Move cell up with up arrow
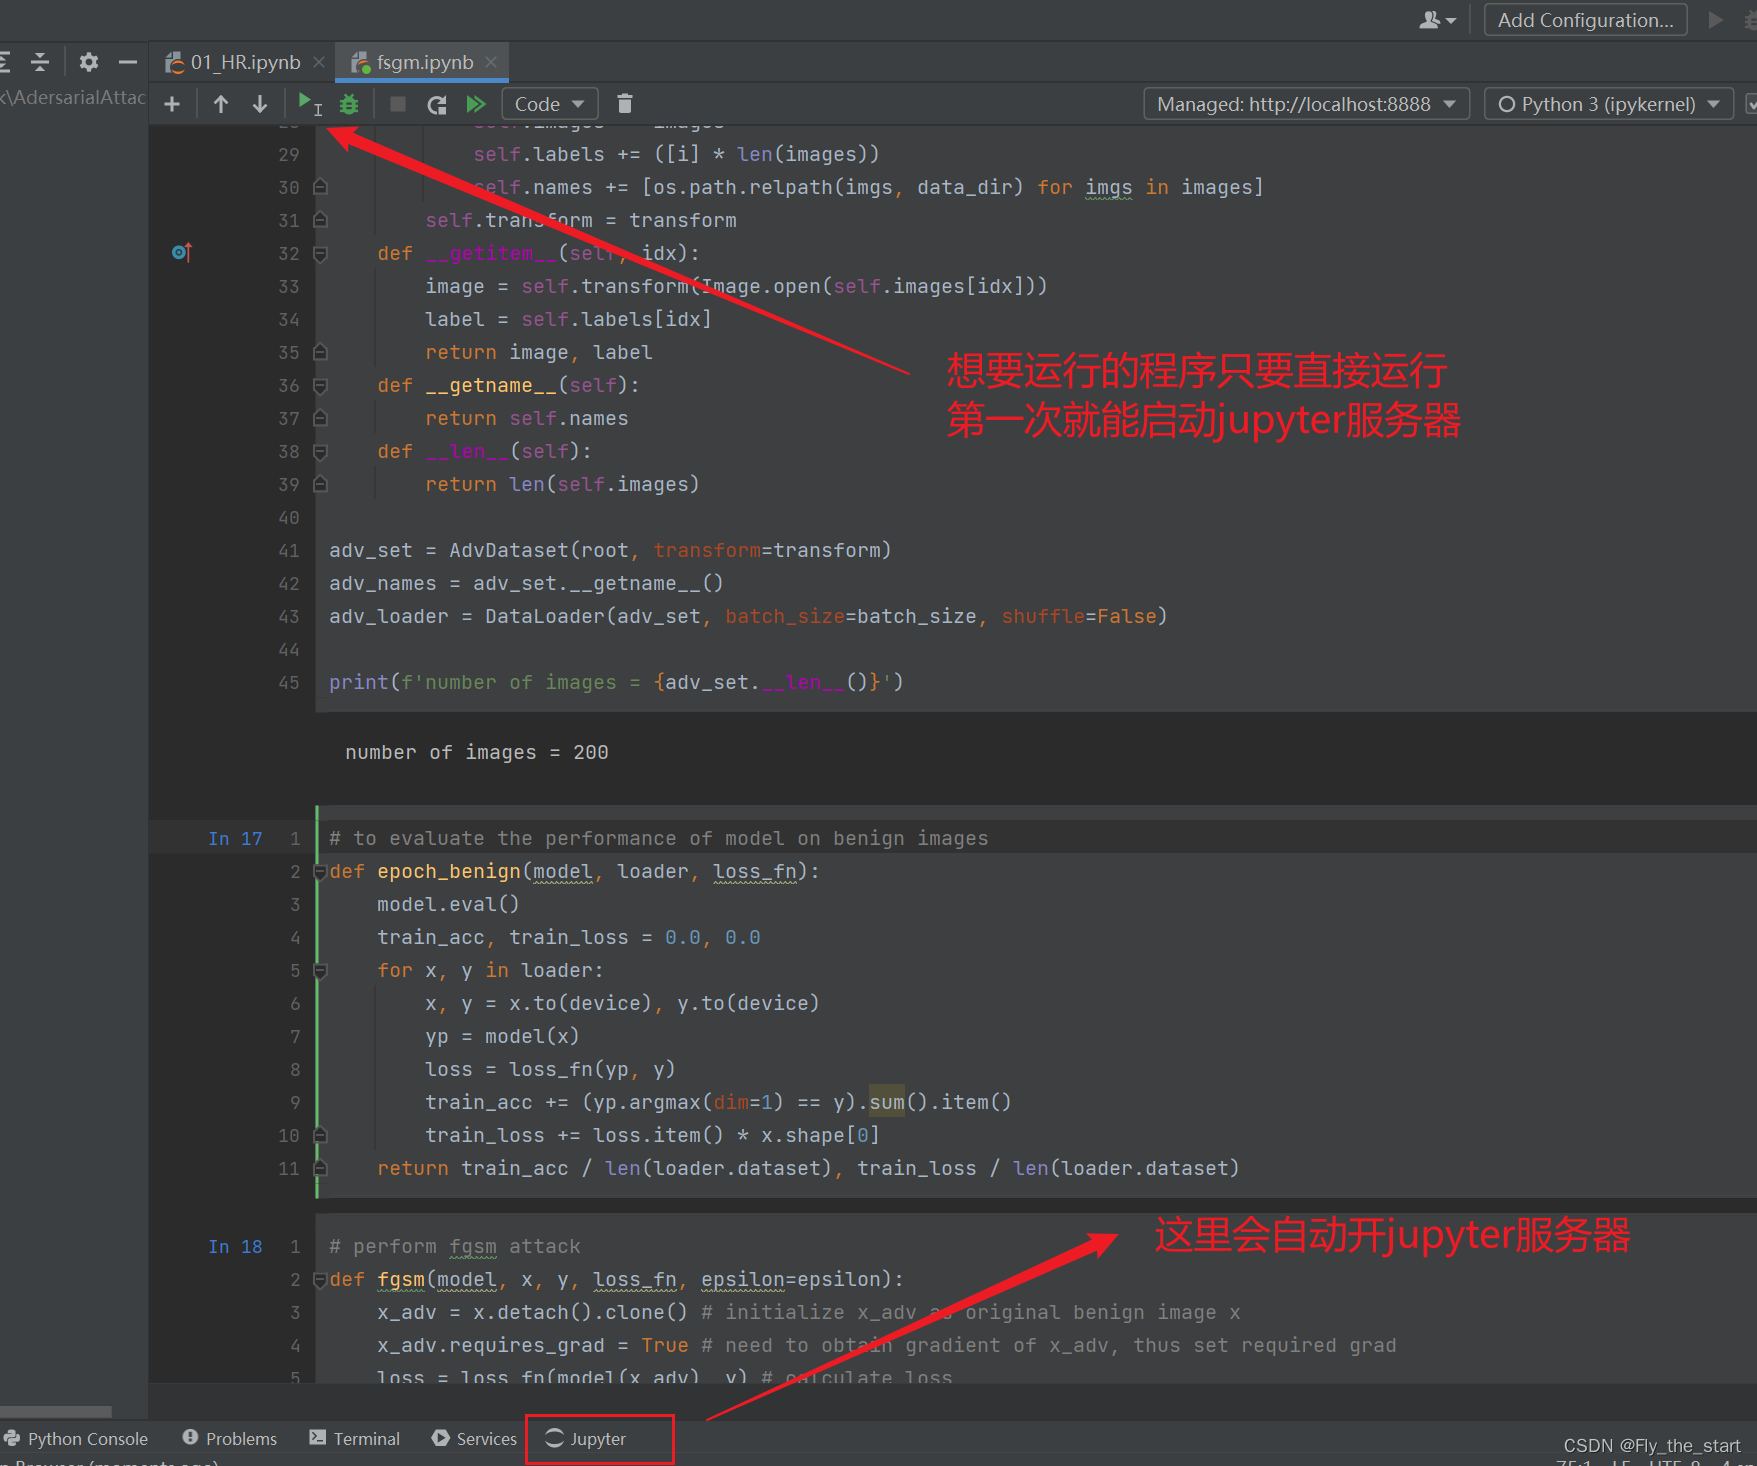The width and height of the screenshot is (1757, 1466). pos(221,104)
